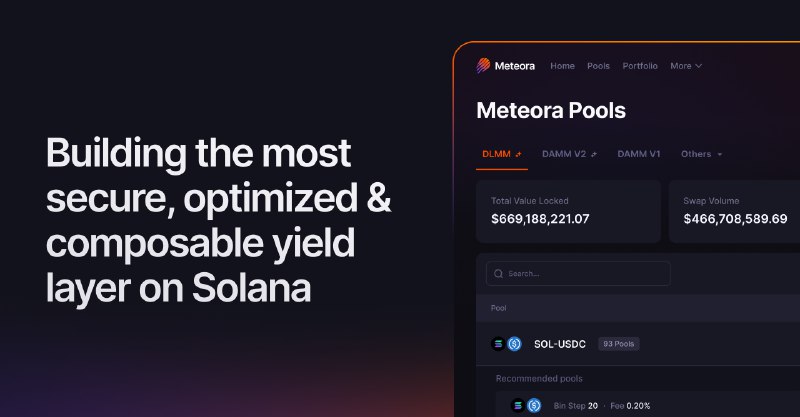Click the 93 Pools badge
The width and height of the screenshot is (800, 417).
618,344
